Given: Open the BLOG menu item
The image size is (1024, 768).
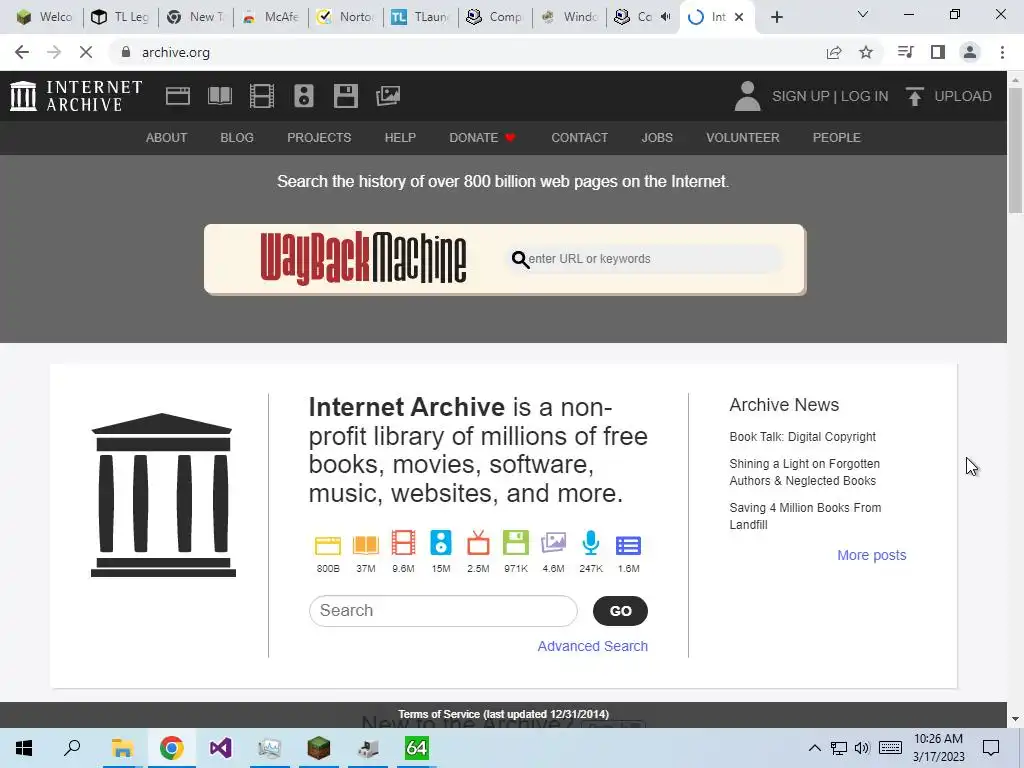Looking at the screenshot, I should tap(237, 138).
